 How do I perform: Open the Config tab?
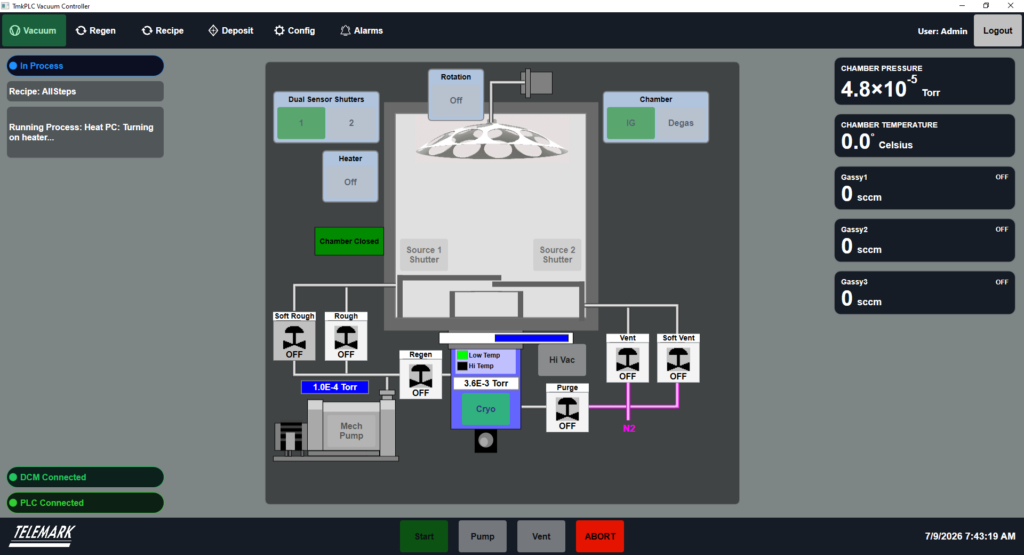point(295,31)
